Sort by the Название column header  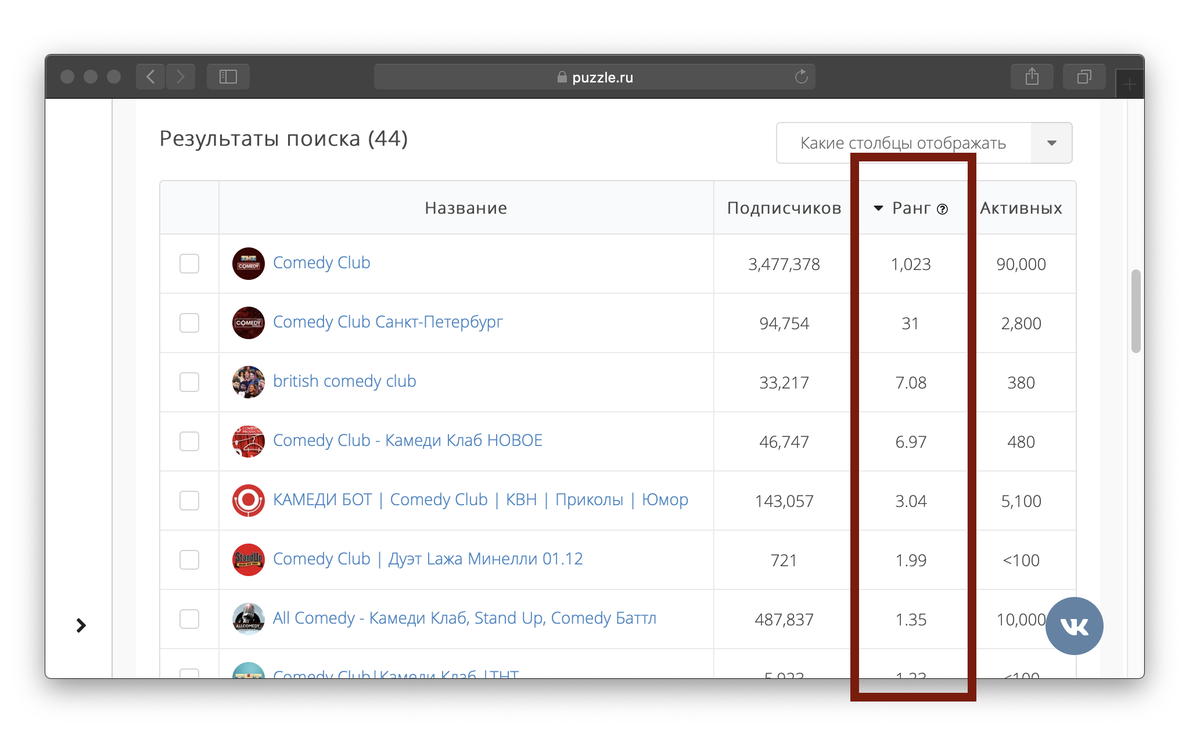click(x=466, y=208)
